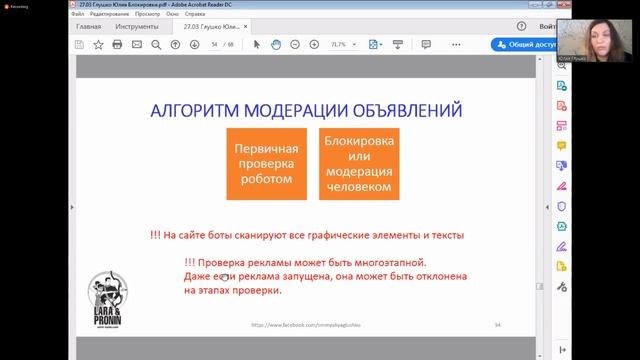
Task: Open the Справка menu
Action: coord(195,14)
